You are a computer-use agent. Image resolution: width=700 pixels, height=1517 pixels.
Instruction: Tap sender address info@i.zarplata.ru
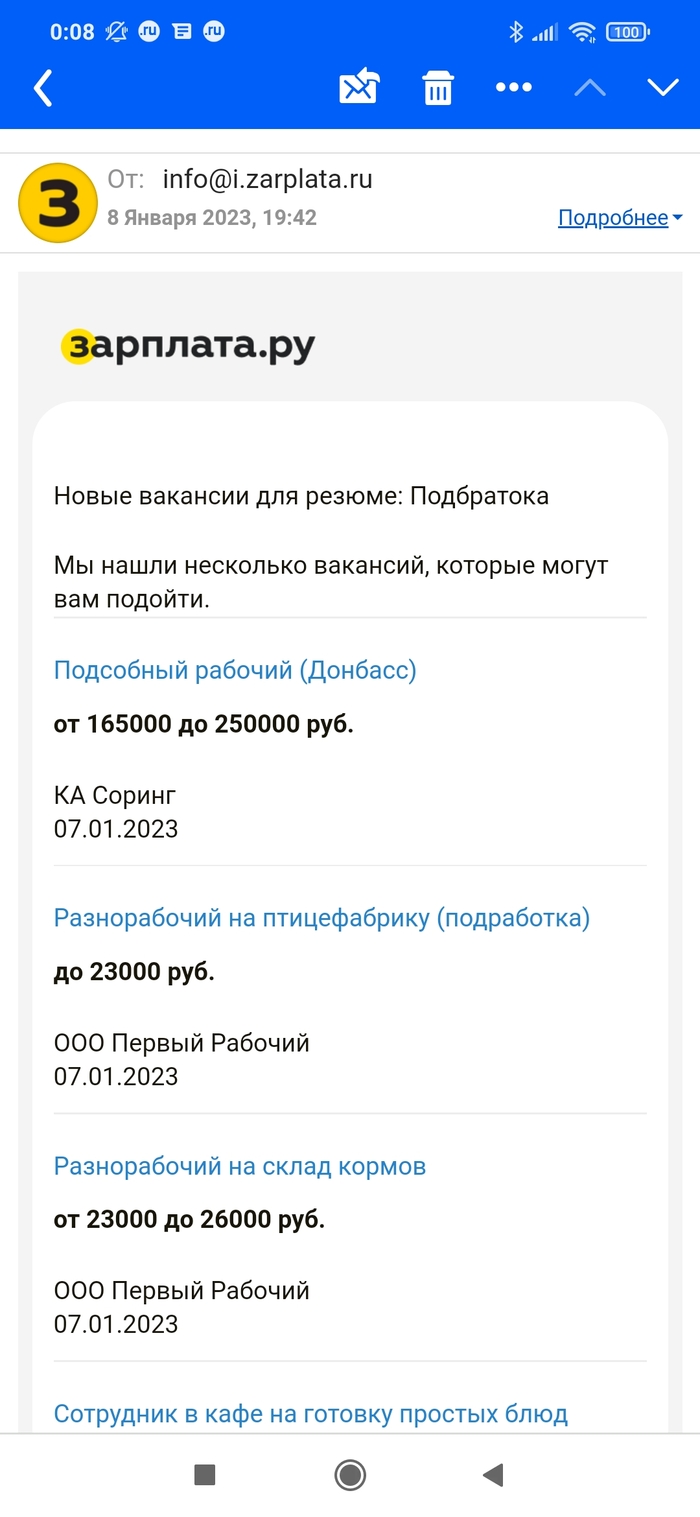[x=267, y=180]
